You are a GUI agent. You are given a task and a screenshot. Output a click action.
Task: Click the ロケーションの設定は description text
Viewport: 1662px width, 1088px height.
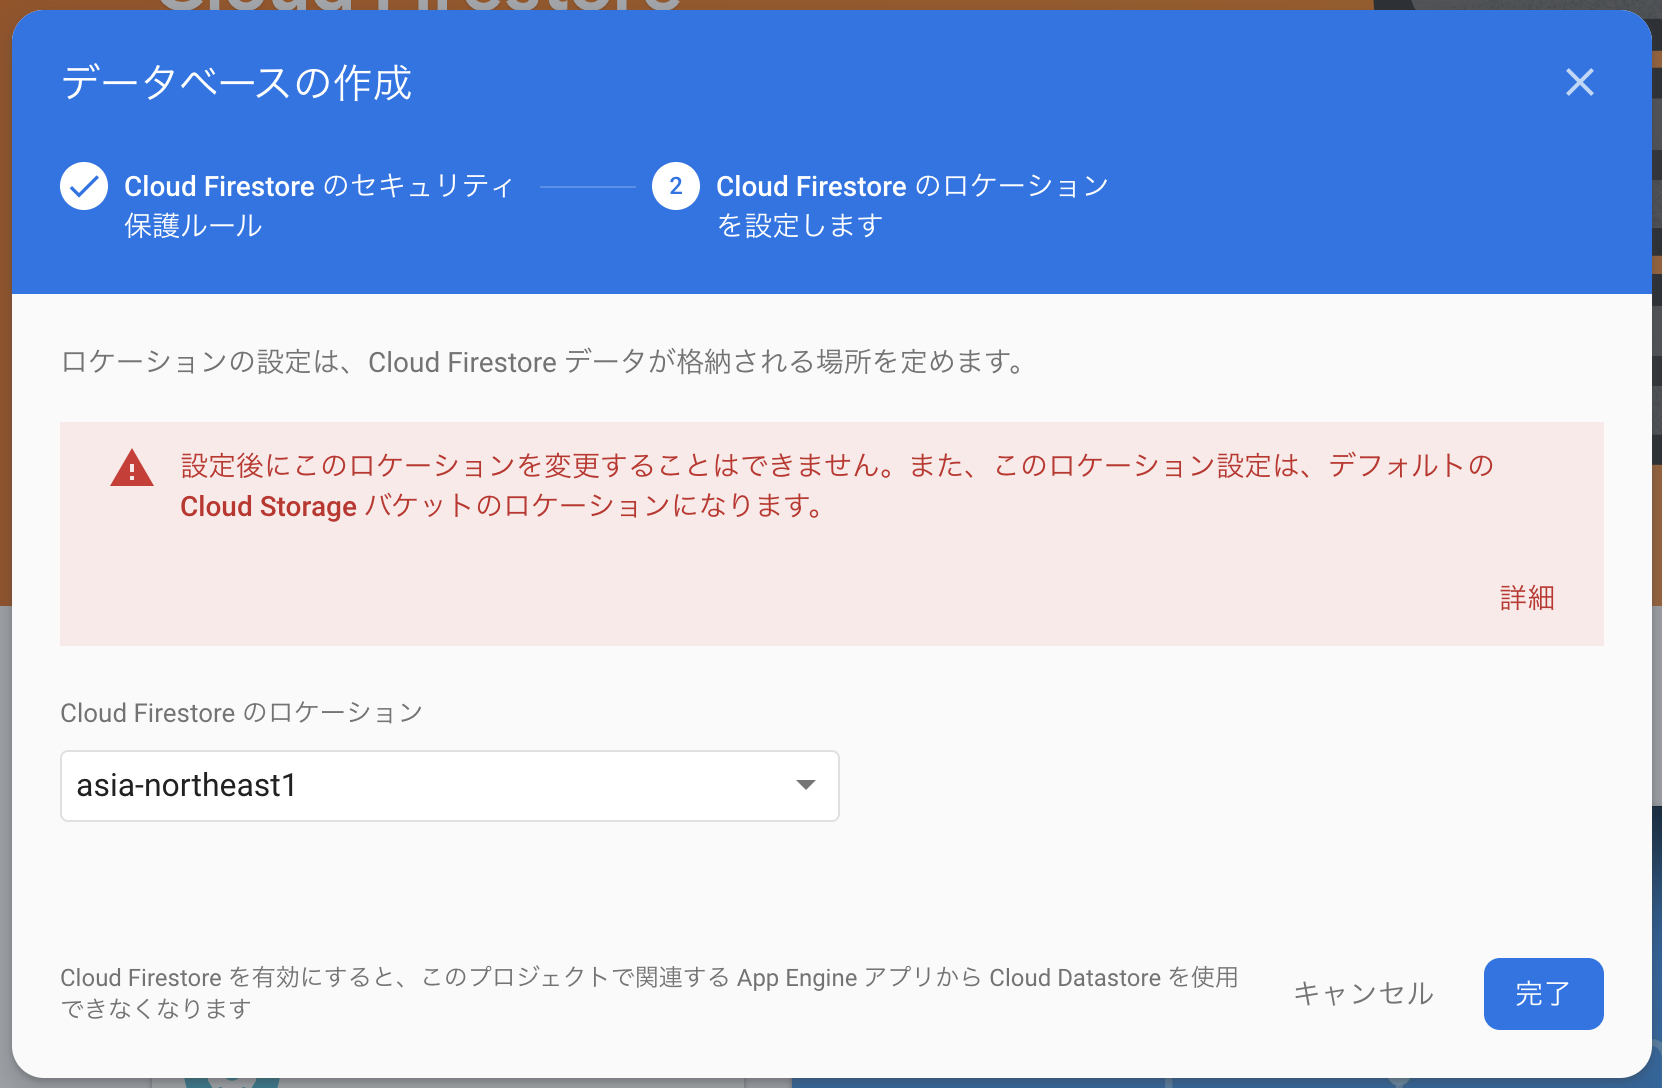544,362
